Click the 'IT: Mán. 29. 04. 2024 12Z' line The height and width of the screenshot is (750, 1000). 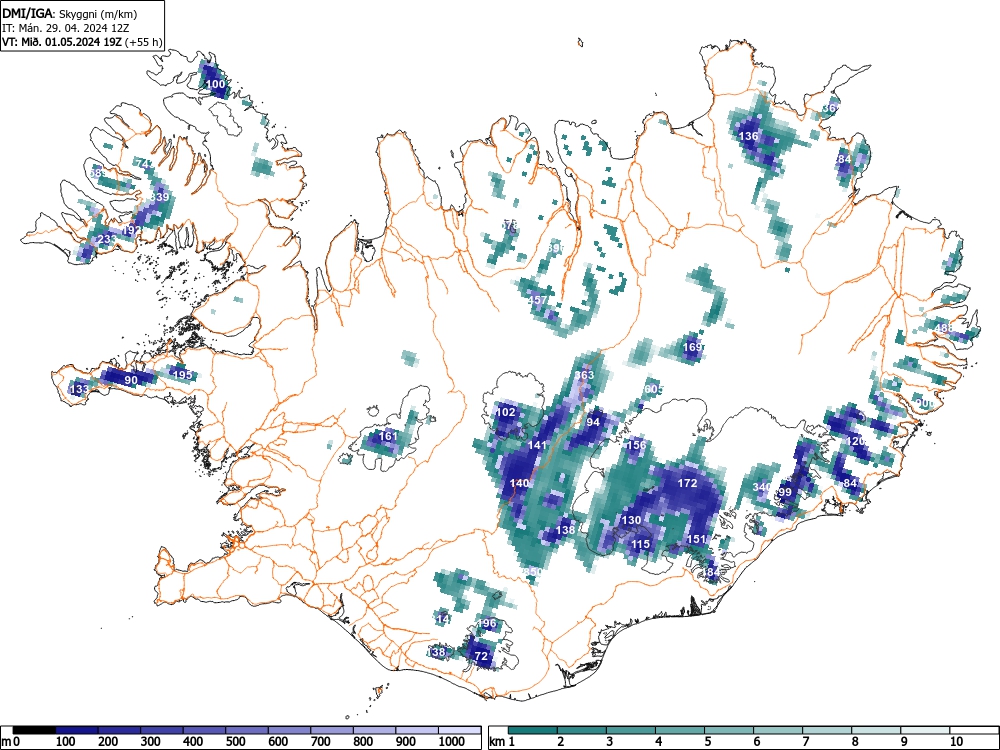click(x=66, y=28)
